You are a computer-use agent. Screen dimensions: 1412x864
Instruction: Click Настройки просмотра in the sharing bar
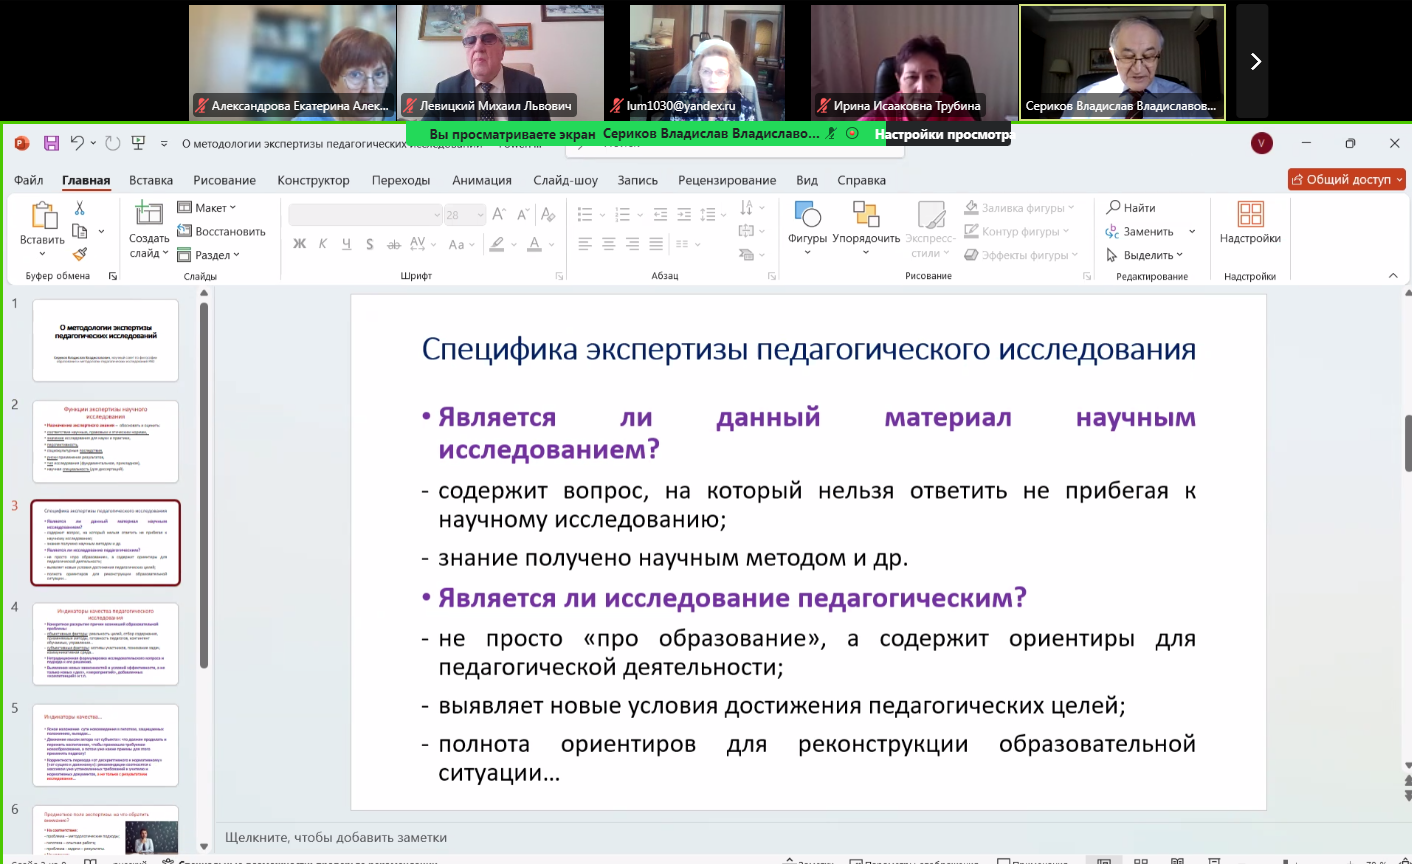942,134
